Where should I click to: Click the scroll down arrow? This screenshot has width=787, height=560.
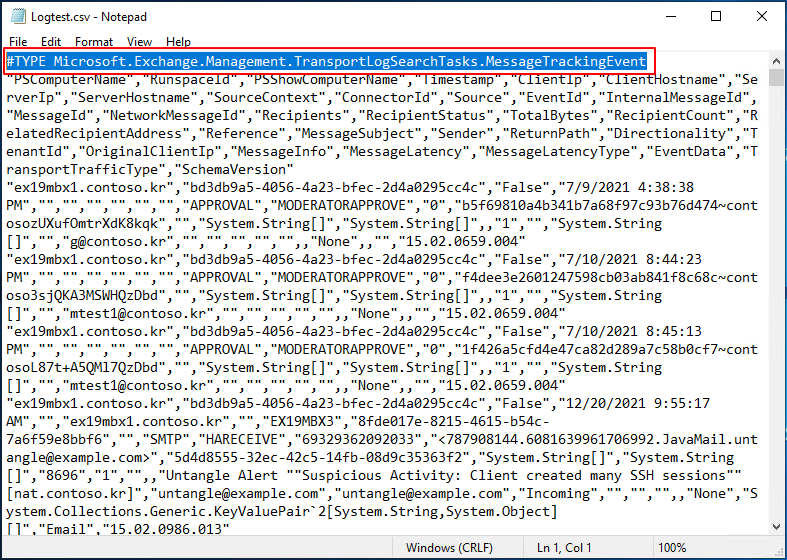click(x=776, y=527)
